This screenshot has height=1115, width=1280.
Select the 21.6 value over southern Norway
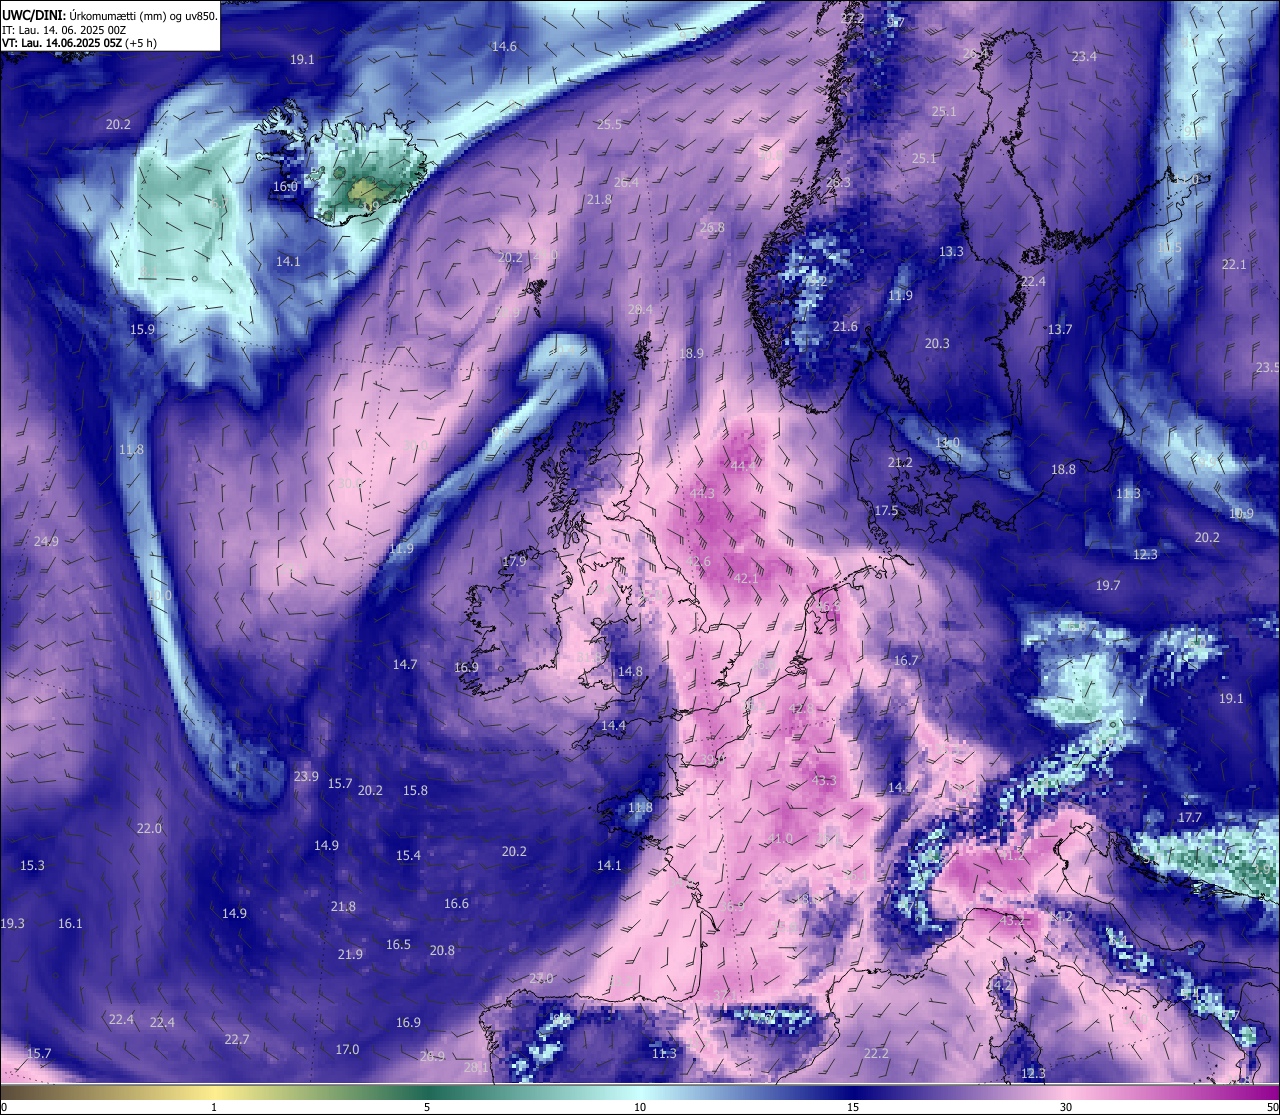(845, 327)
